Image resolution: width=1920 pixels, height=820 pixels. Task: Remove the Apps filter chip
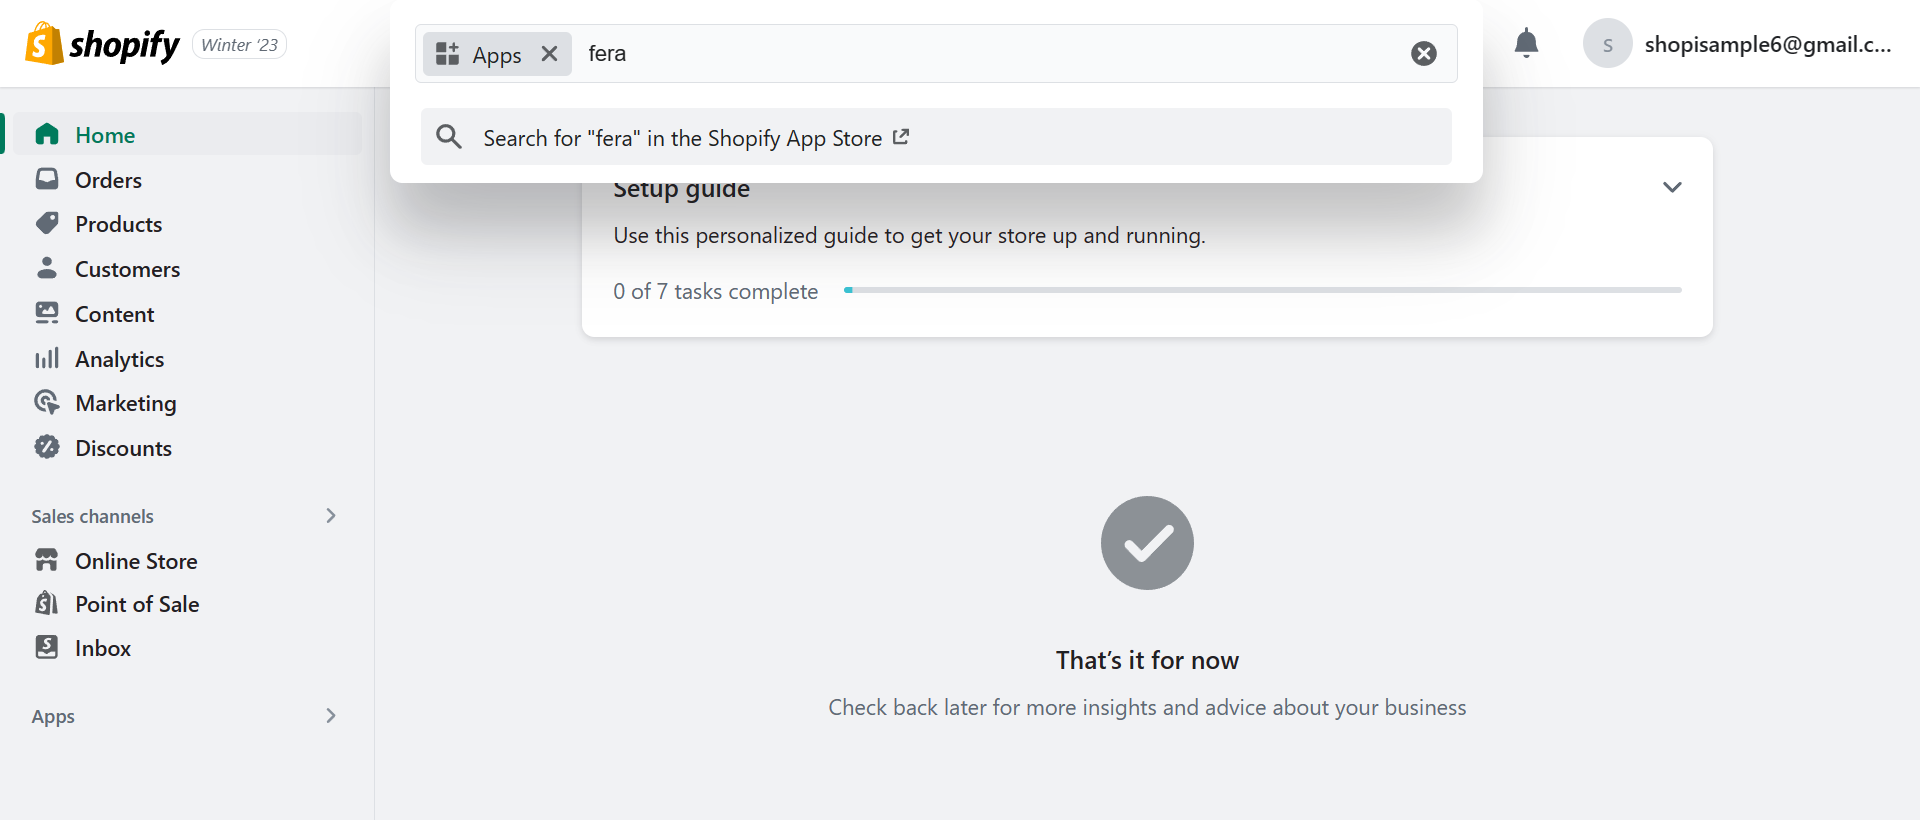[549, 53]
